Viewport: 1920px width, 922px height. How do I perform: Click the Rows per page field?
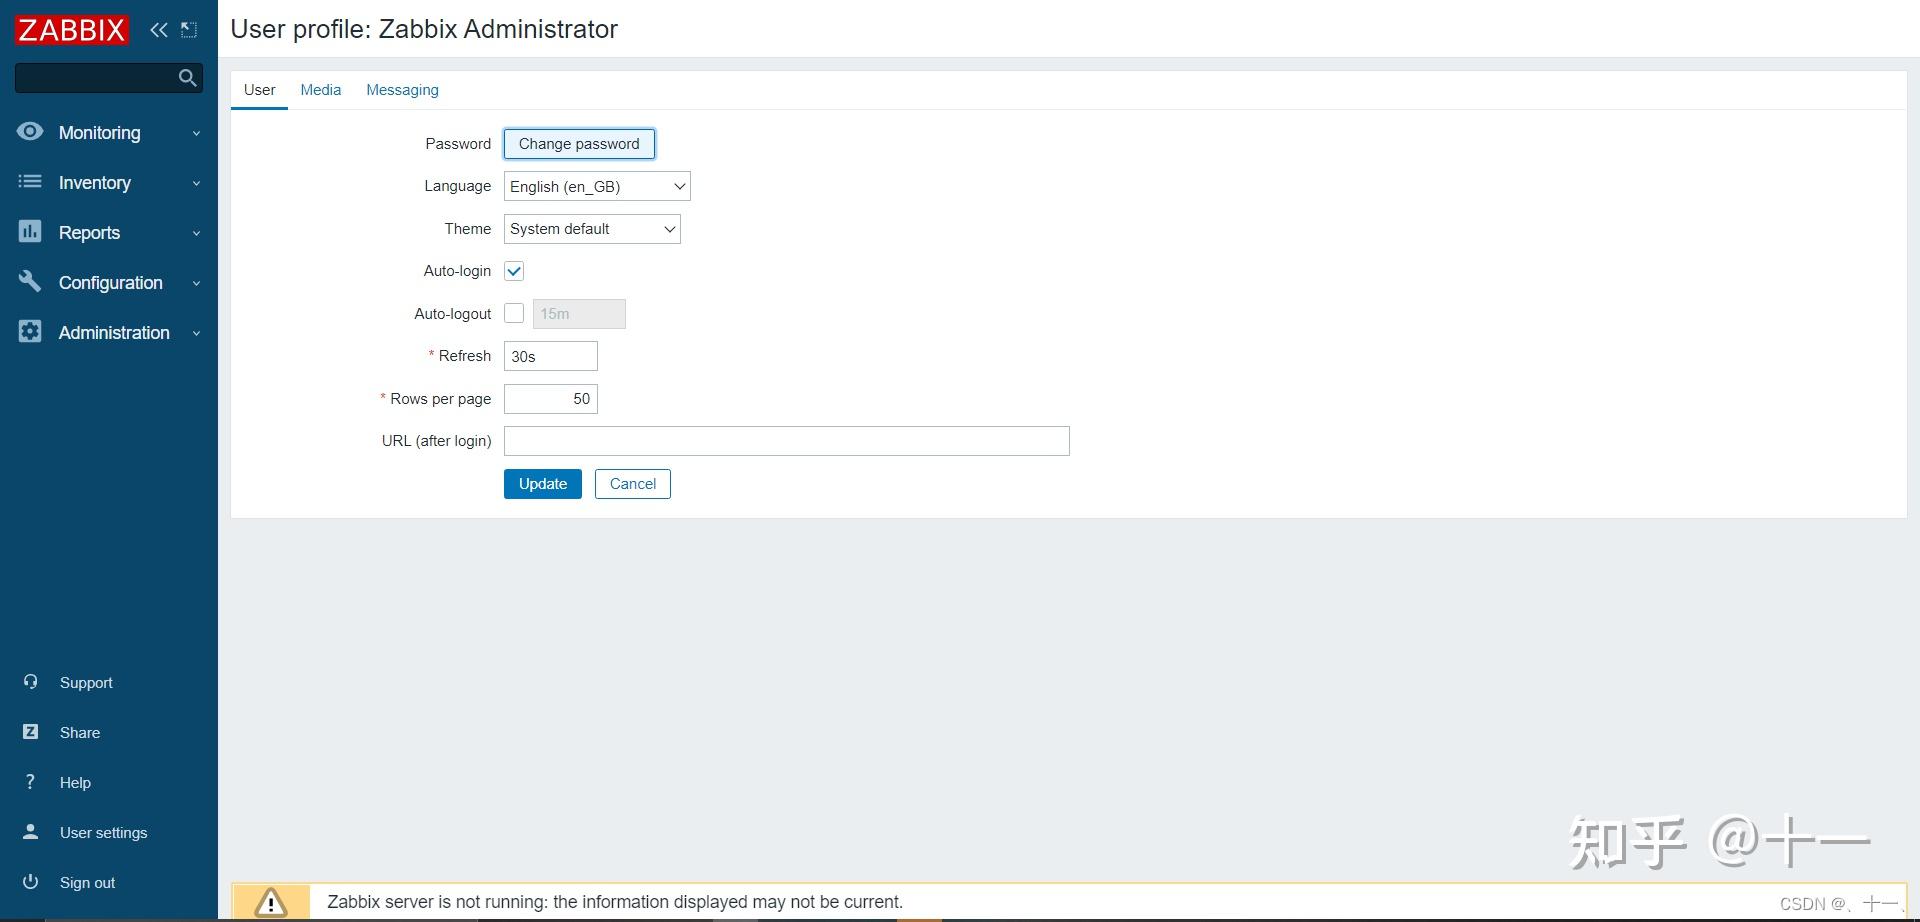tap(551, 399)
